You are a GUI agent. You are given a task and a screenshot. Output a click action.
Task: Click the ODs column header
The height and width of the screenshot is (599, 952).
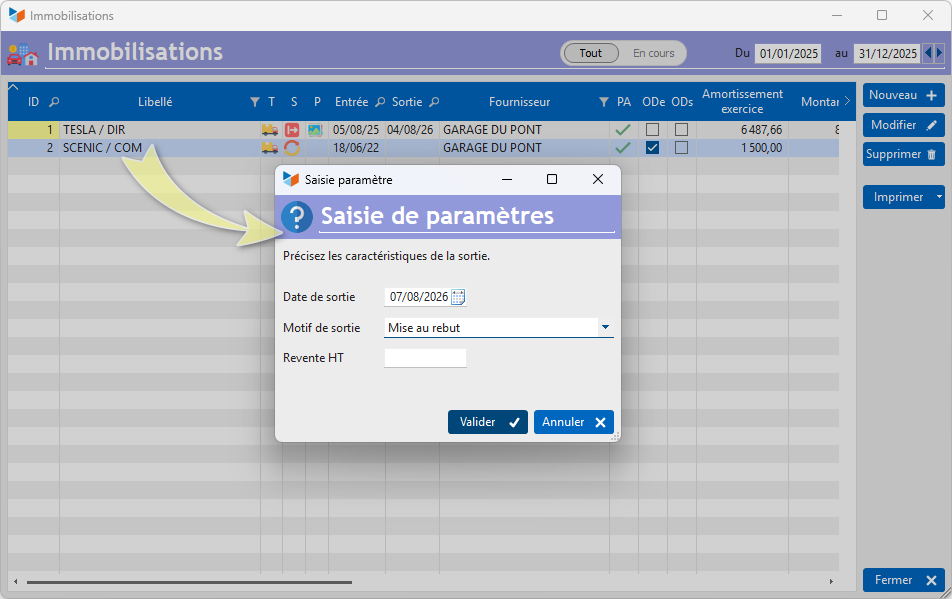(682, 102)
